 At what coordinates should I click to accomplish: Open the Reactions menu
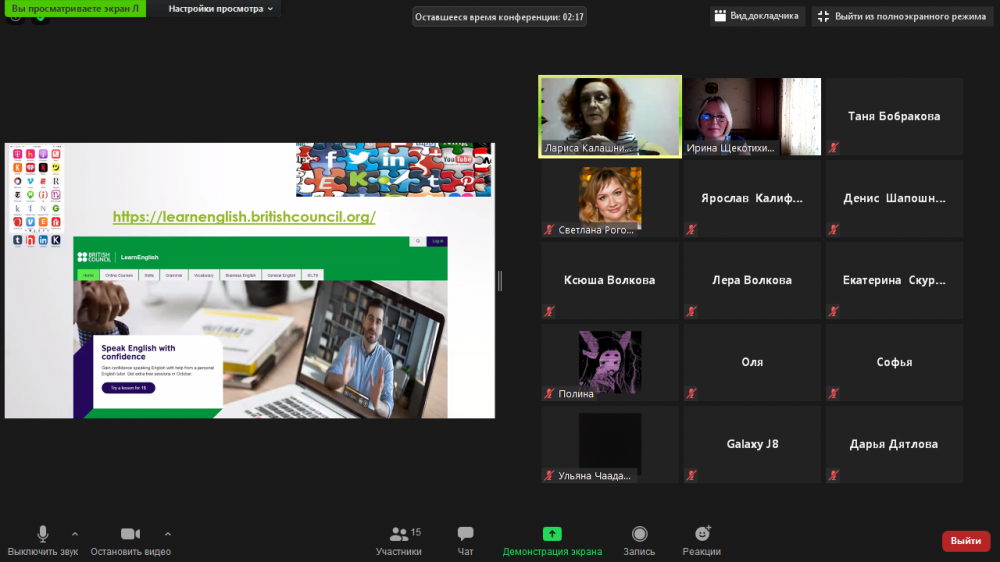(x=702, y=540)
